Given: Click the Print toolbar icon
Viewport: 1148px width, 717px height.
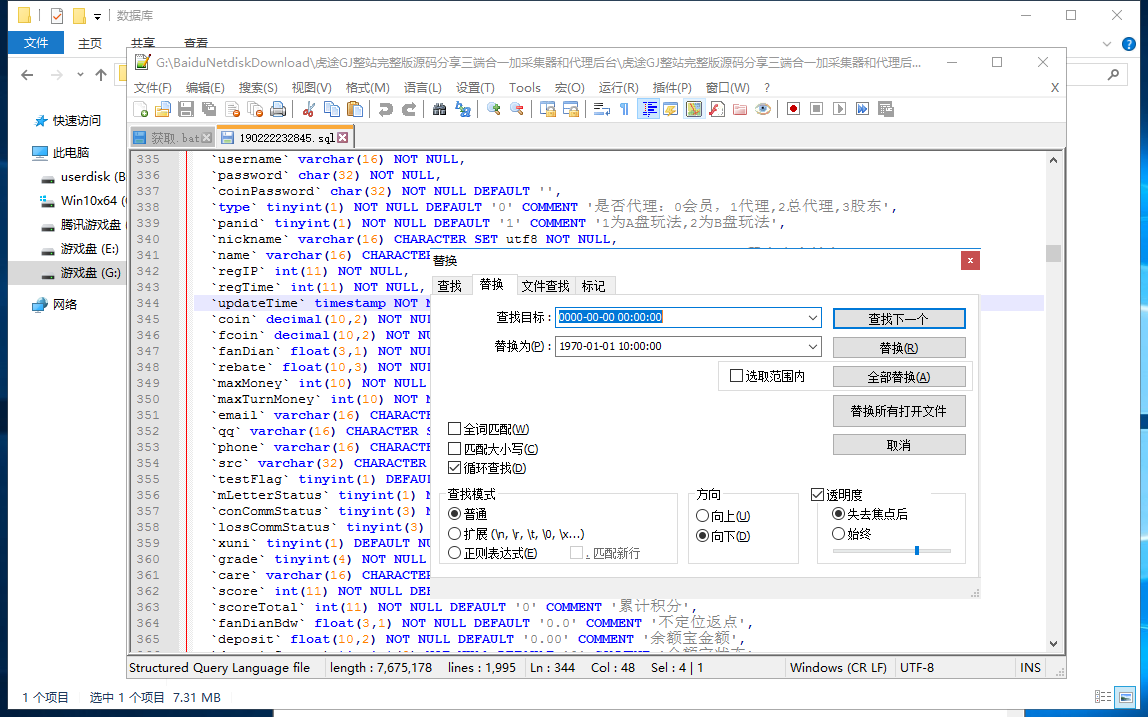Looking at the screenshot, I should pyautogui.click(x=278, y=109).
